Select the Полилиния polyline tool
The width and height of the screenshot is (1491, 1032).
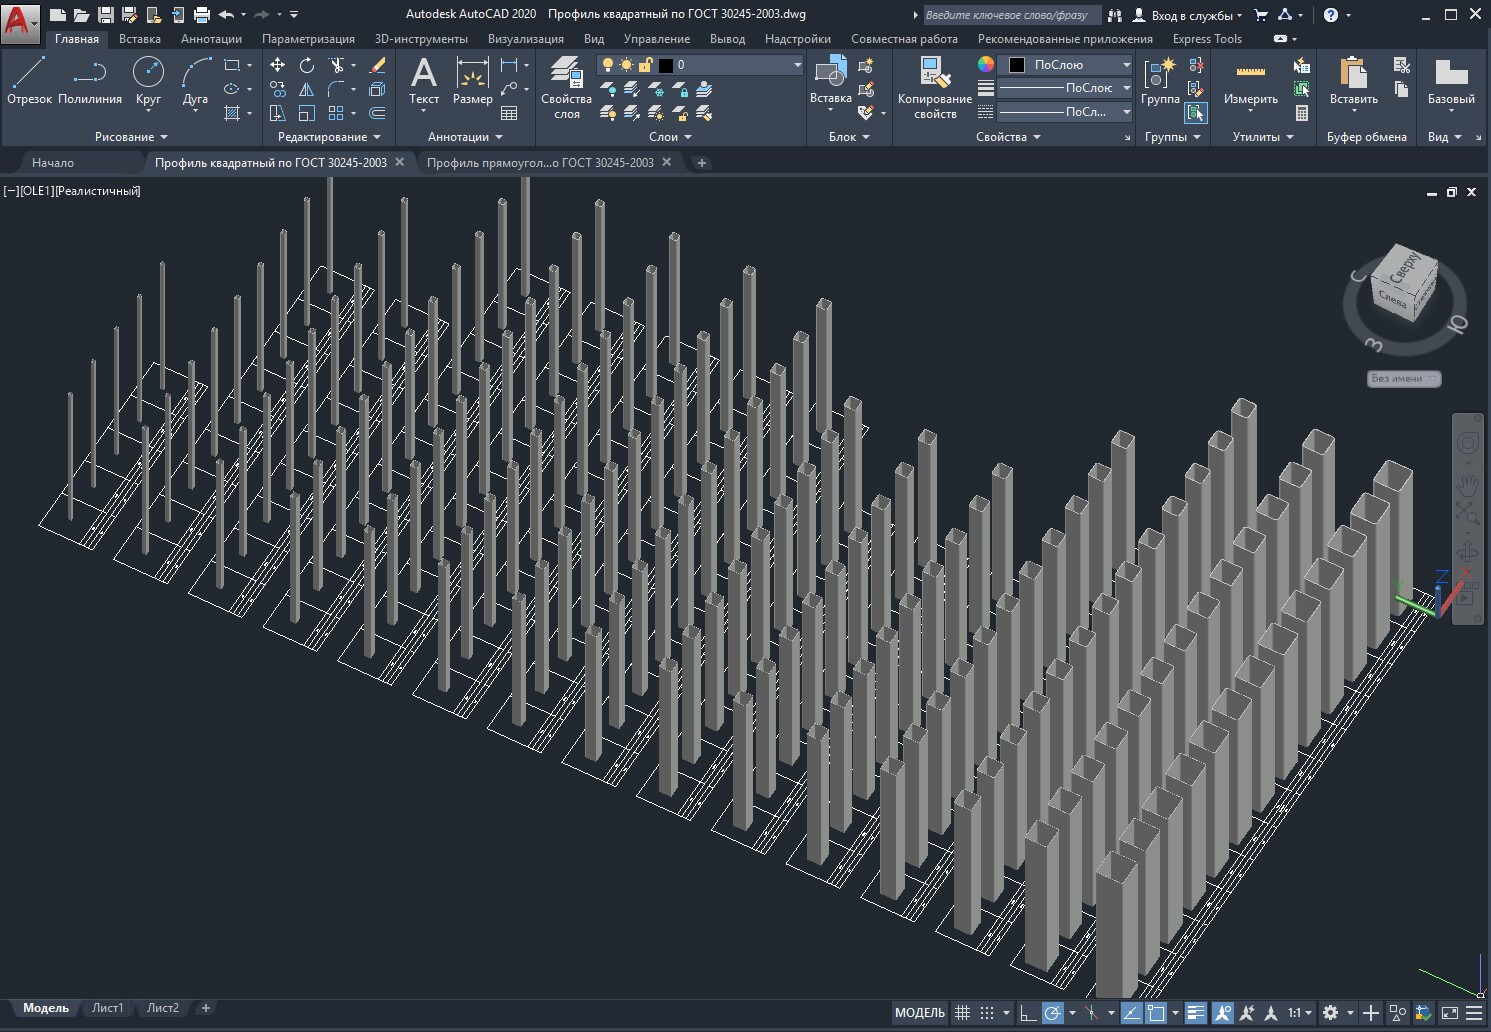click(x=90, y=80)
